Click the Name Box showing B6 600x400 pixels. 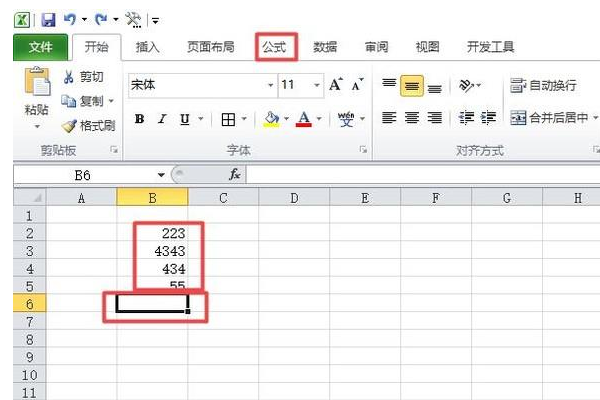pos(83,175)
